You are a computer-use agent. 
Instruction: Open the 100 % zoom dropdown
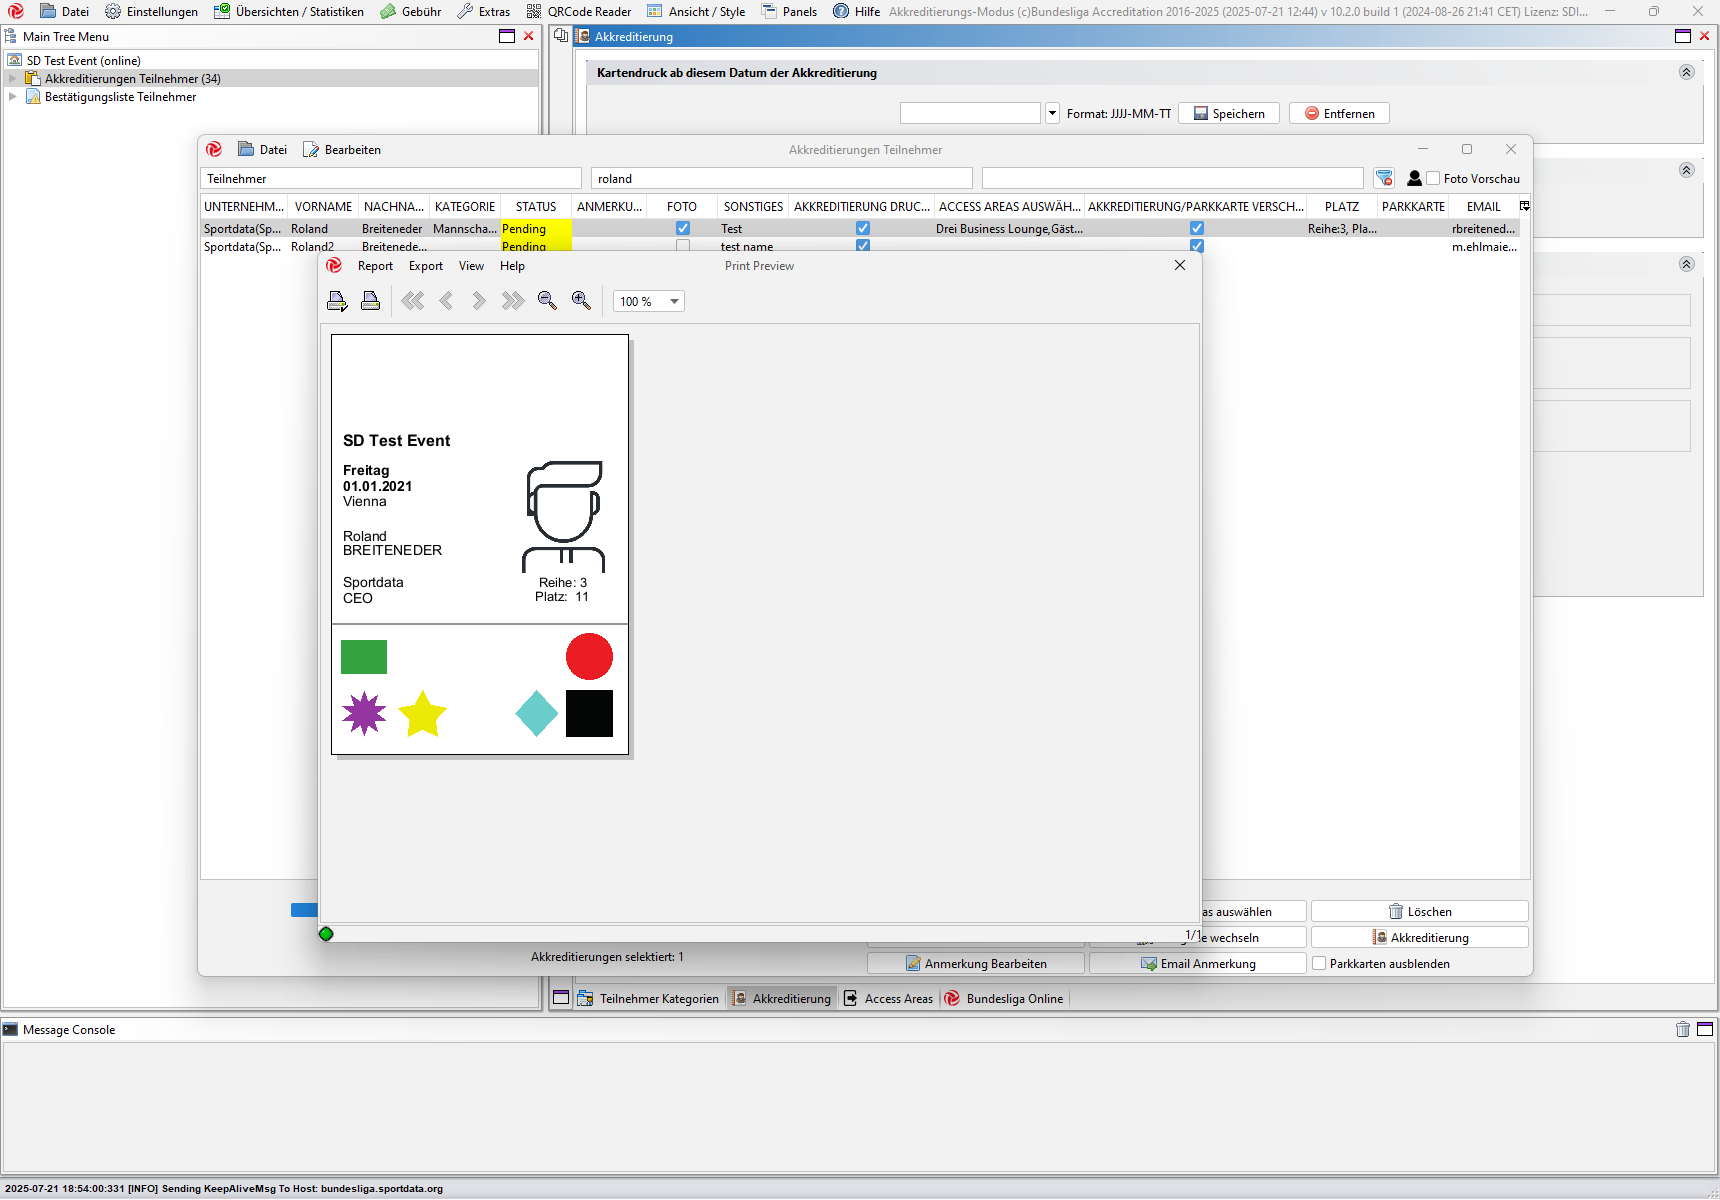coord(674,301)
